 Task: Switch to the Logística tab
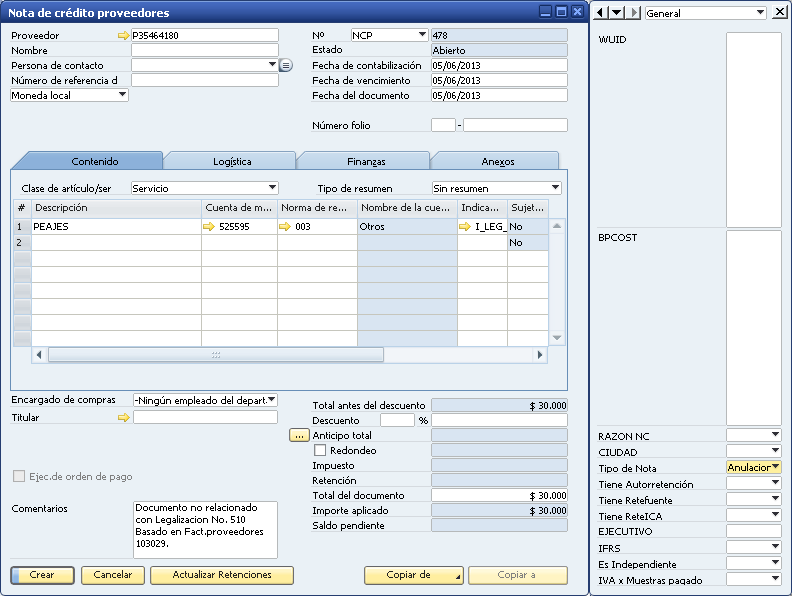click(x=232, y=161)
